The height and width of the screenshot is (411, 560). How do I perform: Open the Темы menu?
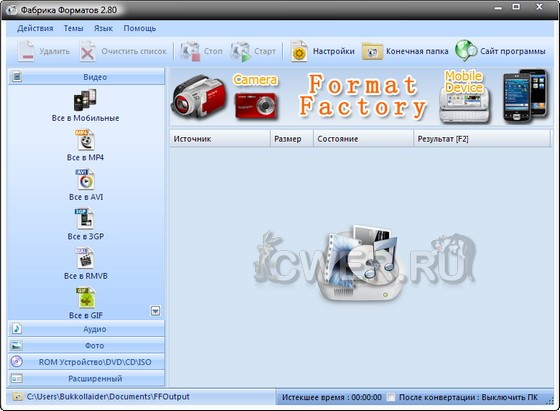pos(73,28)
